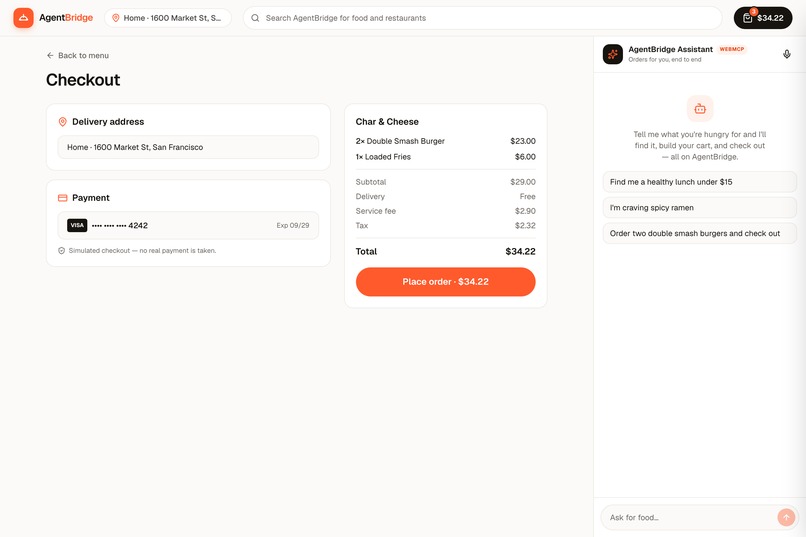Viewport: 806px width, 537px height.
Task: Choose 'I'm craving spicy ramen' suggestion
Action: click(x=700, y=208)
